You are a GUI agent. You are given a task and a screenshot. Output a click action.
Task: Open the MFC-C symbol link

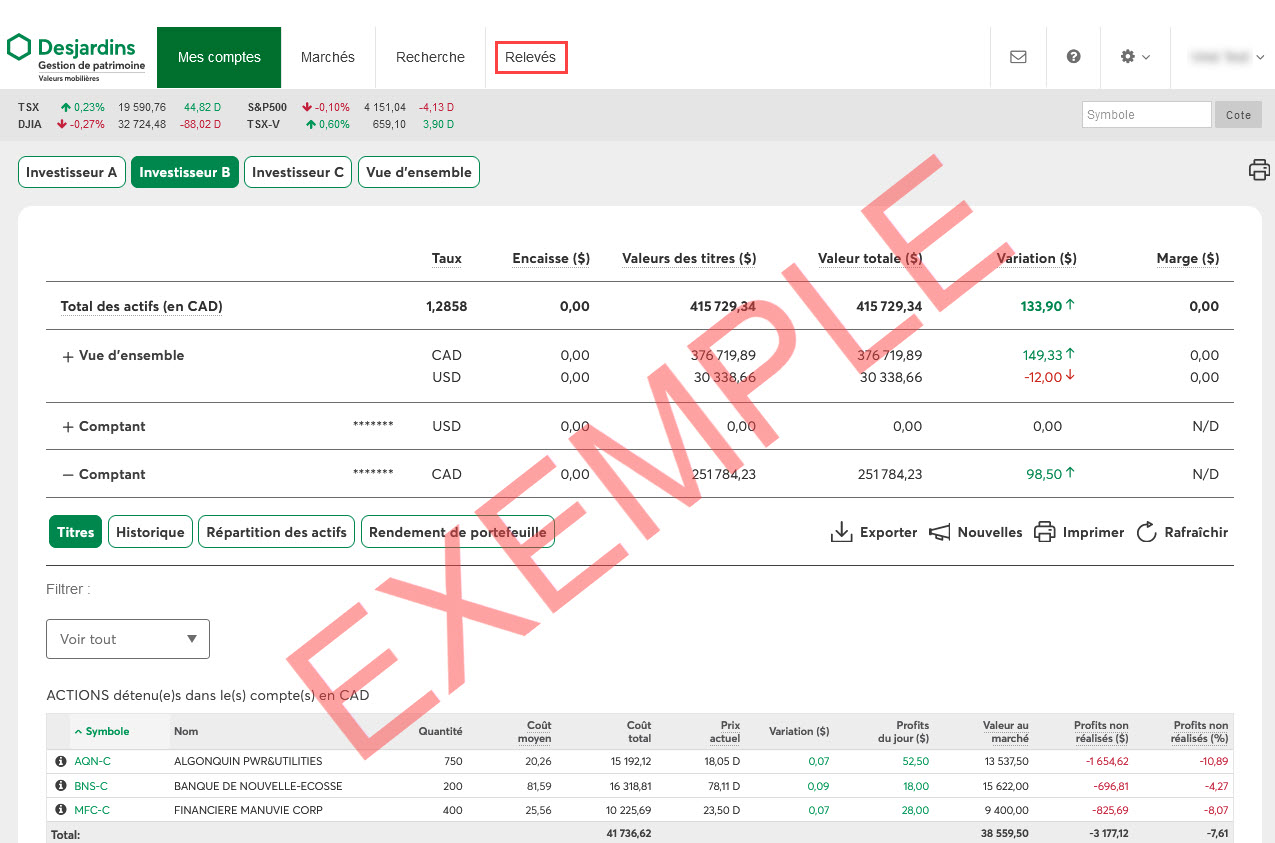point(92,810)
